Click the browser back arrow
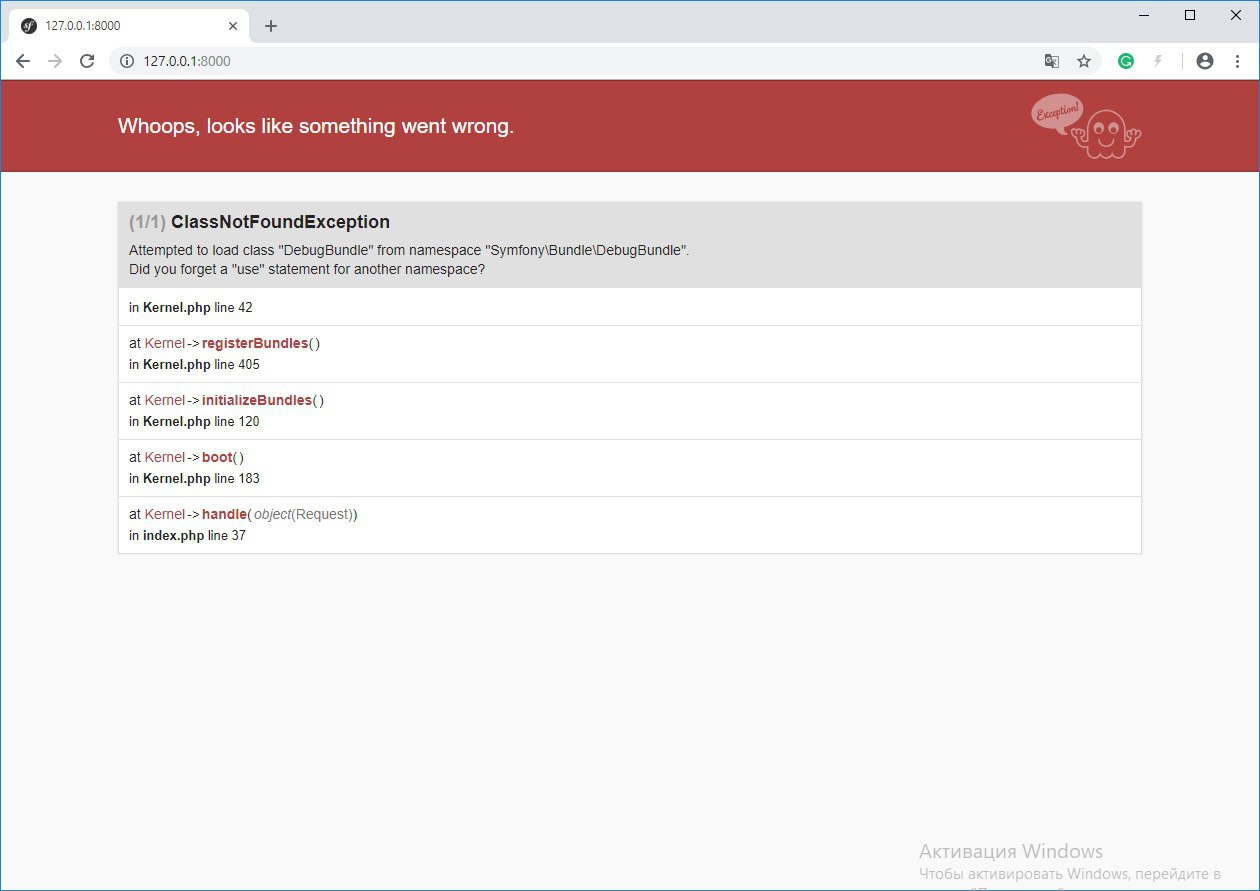 point(23,61)
